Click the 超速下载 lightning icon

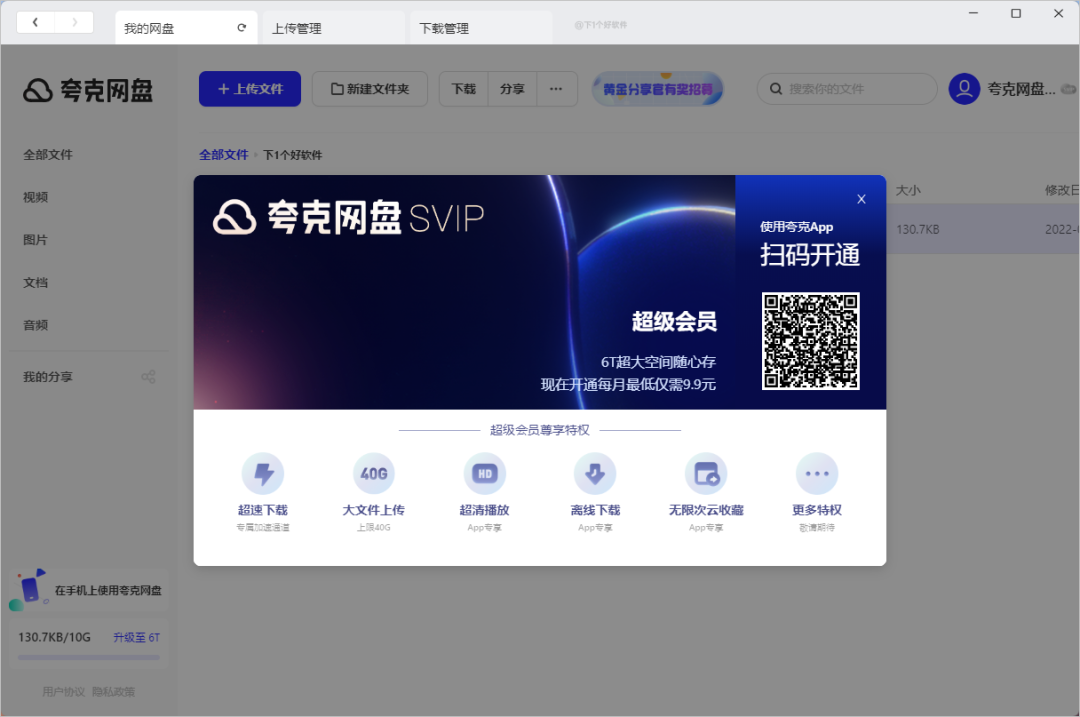pos(263,474)
